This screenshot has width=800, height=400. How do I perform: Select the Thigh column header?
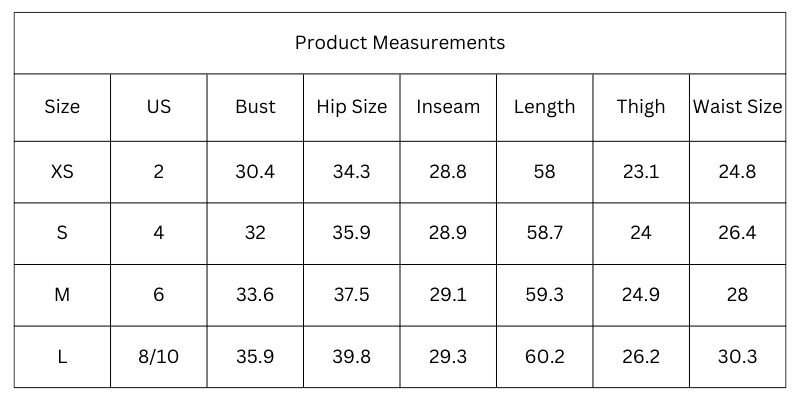[641, 107]
